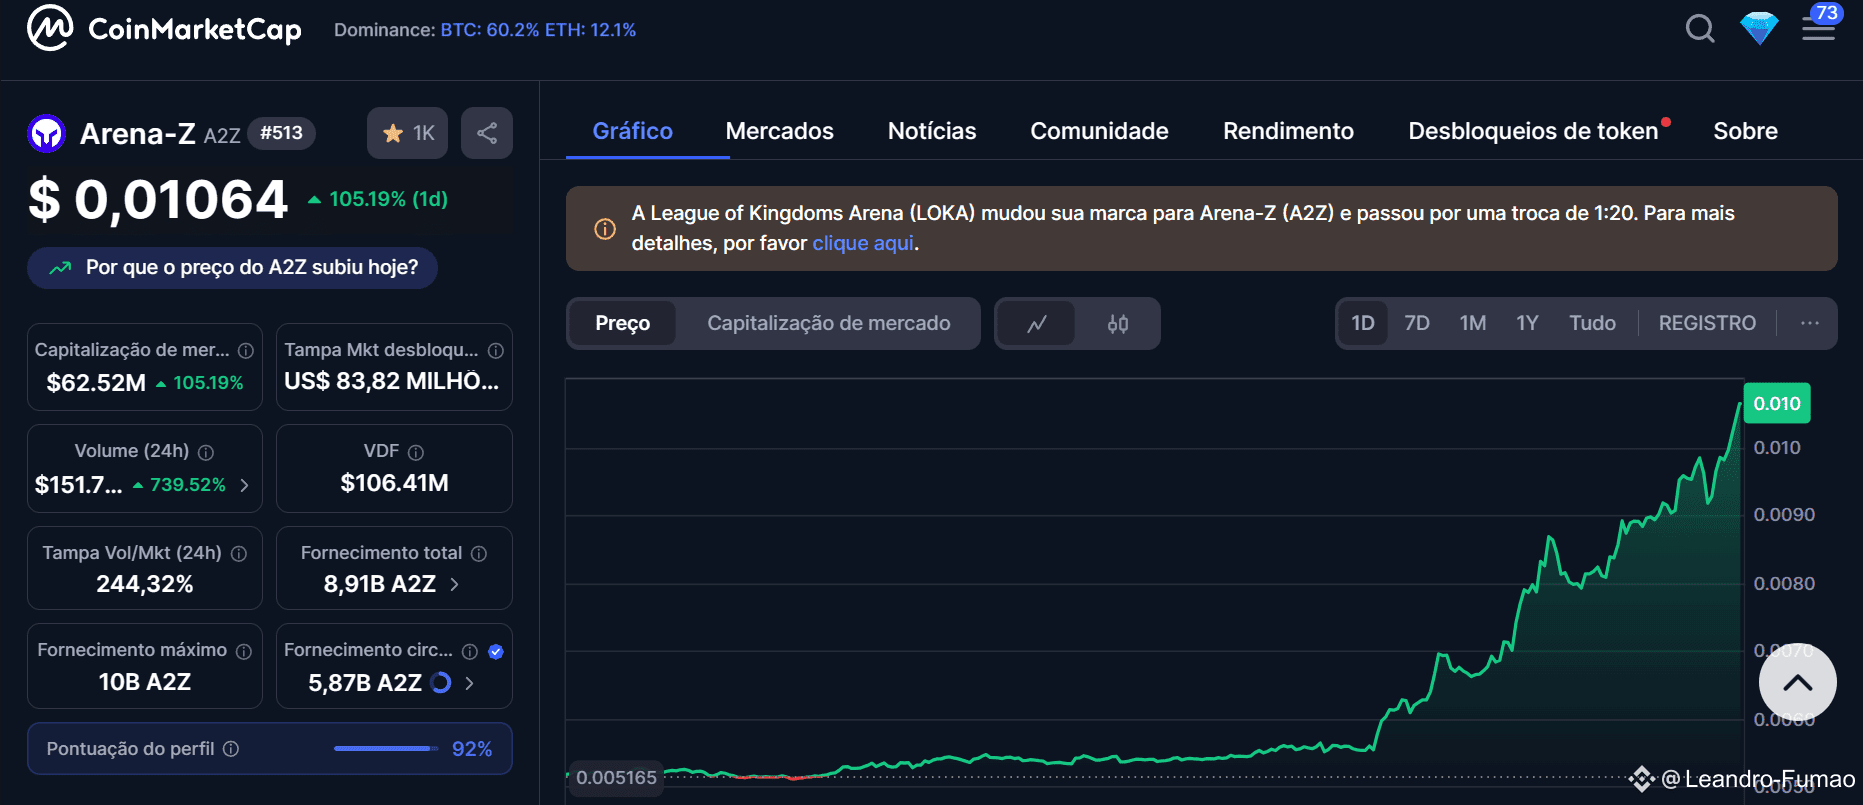Switch to candlestick chart view icon

1118,324
